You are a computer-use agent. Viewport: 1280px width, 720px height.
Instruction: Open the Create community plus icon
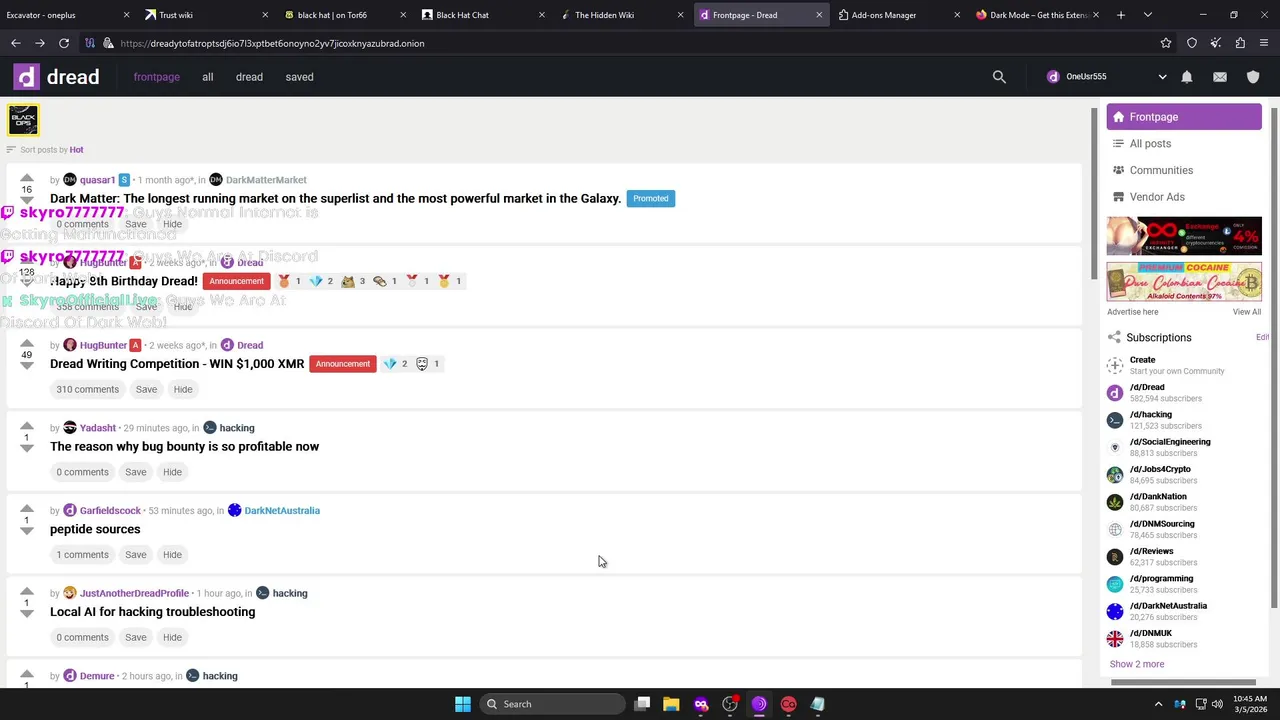coord(1115,365)
